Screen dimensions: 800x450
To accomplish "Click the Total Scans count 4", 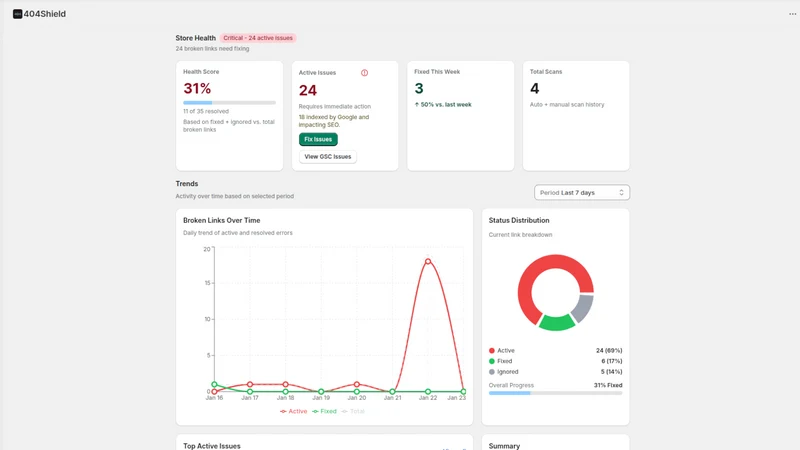I will pyautogui.click(x=534, y=89).
